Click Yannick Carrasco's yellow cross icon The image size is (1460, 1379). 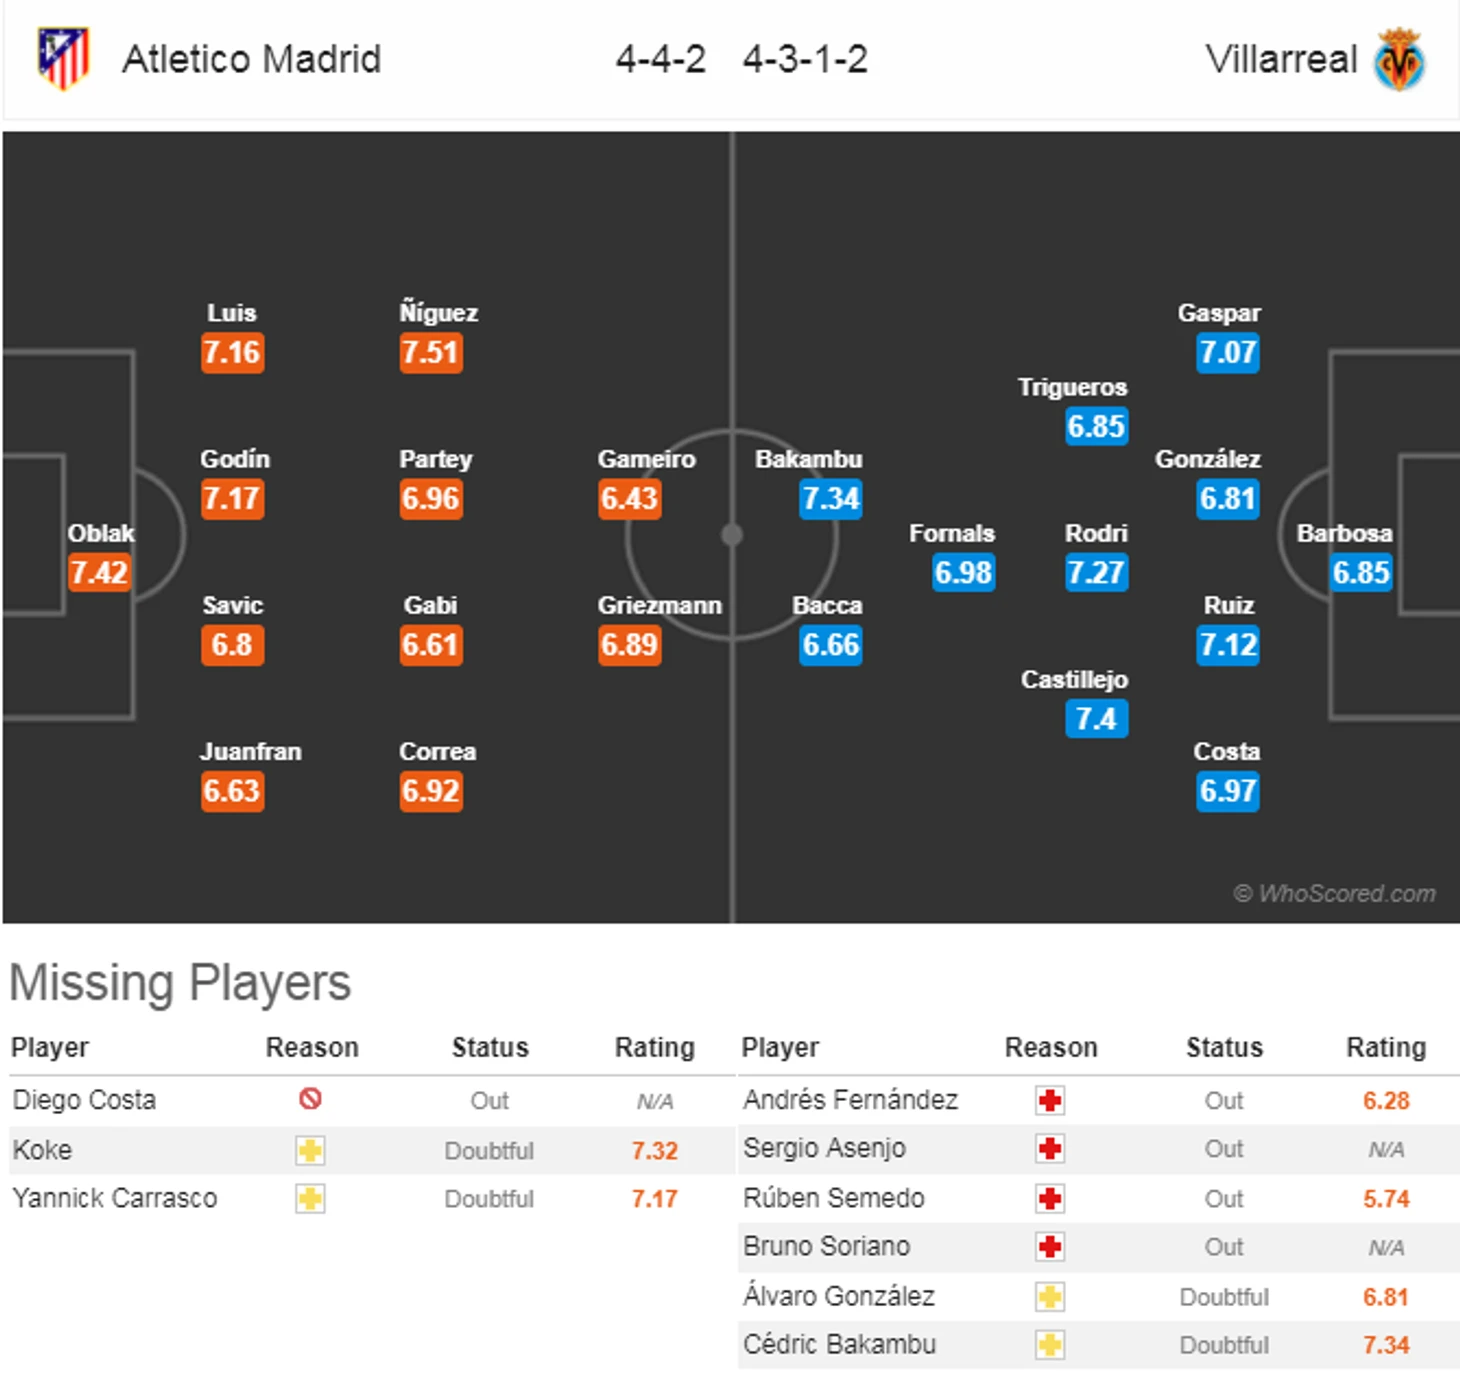pyautogui.click(x=310, y=1198)
